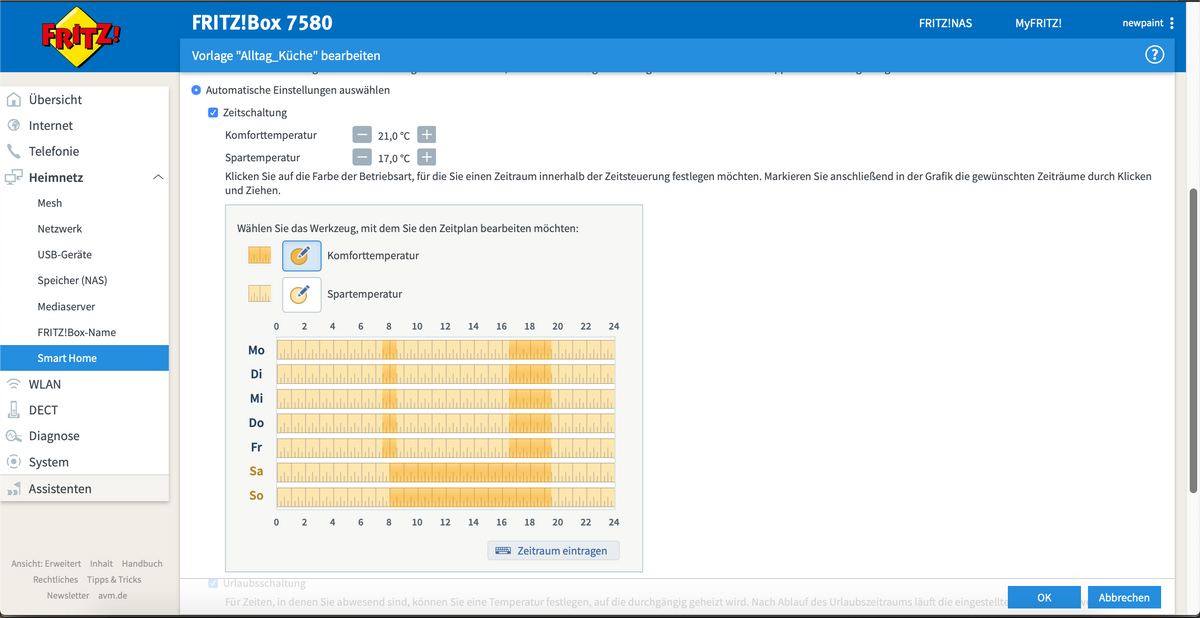The width and height of the screenshot is (1200, 618).
Task: Click the Freitag (Fr) schedule bar
Action: pyautogui.click(x=445, y=447)
